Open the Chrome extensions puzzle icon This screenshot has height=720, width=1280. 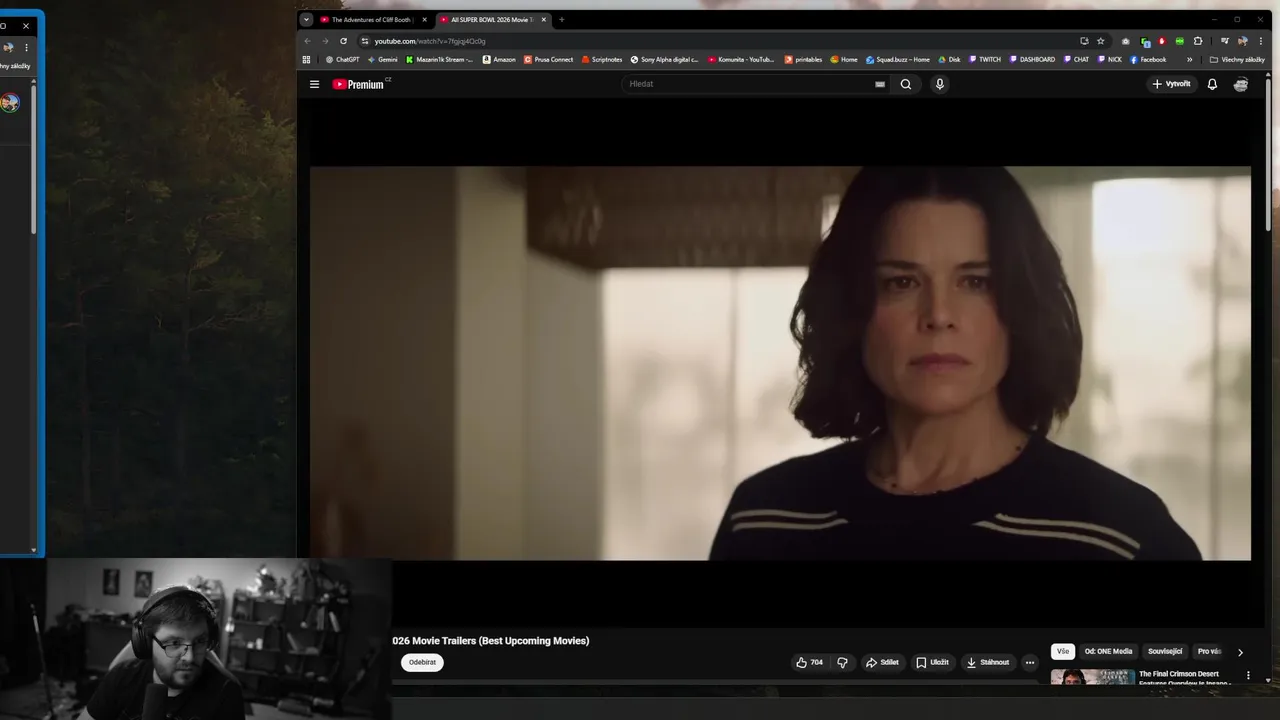coord(1198,41)
